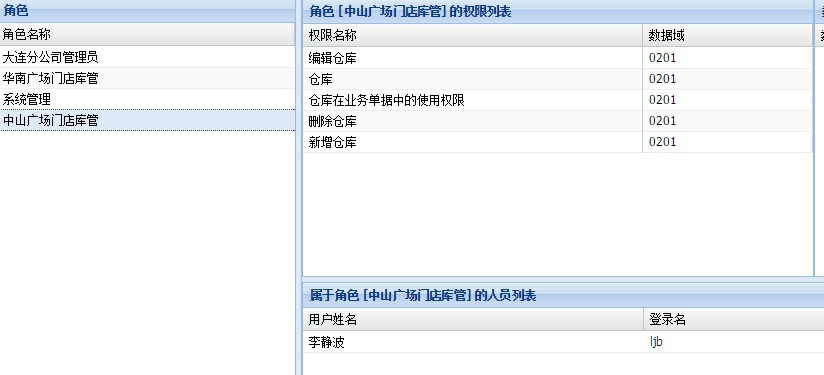The image size is (824, 375).
Task: Select the 删除仓库 permission row
Action: (558, 121)
